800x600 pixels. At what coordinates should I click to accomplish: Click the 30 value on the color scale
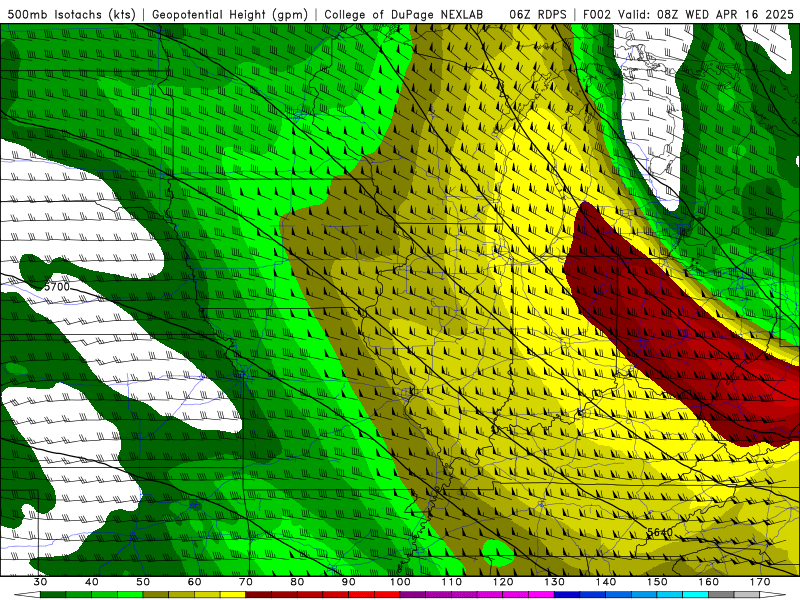tap(40, 582)
